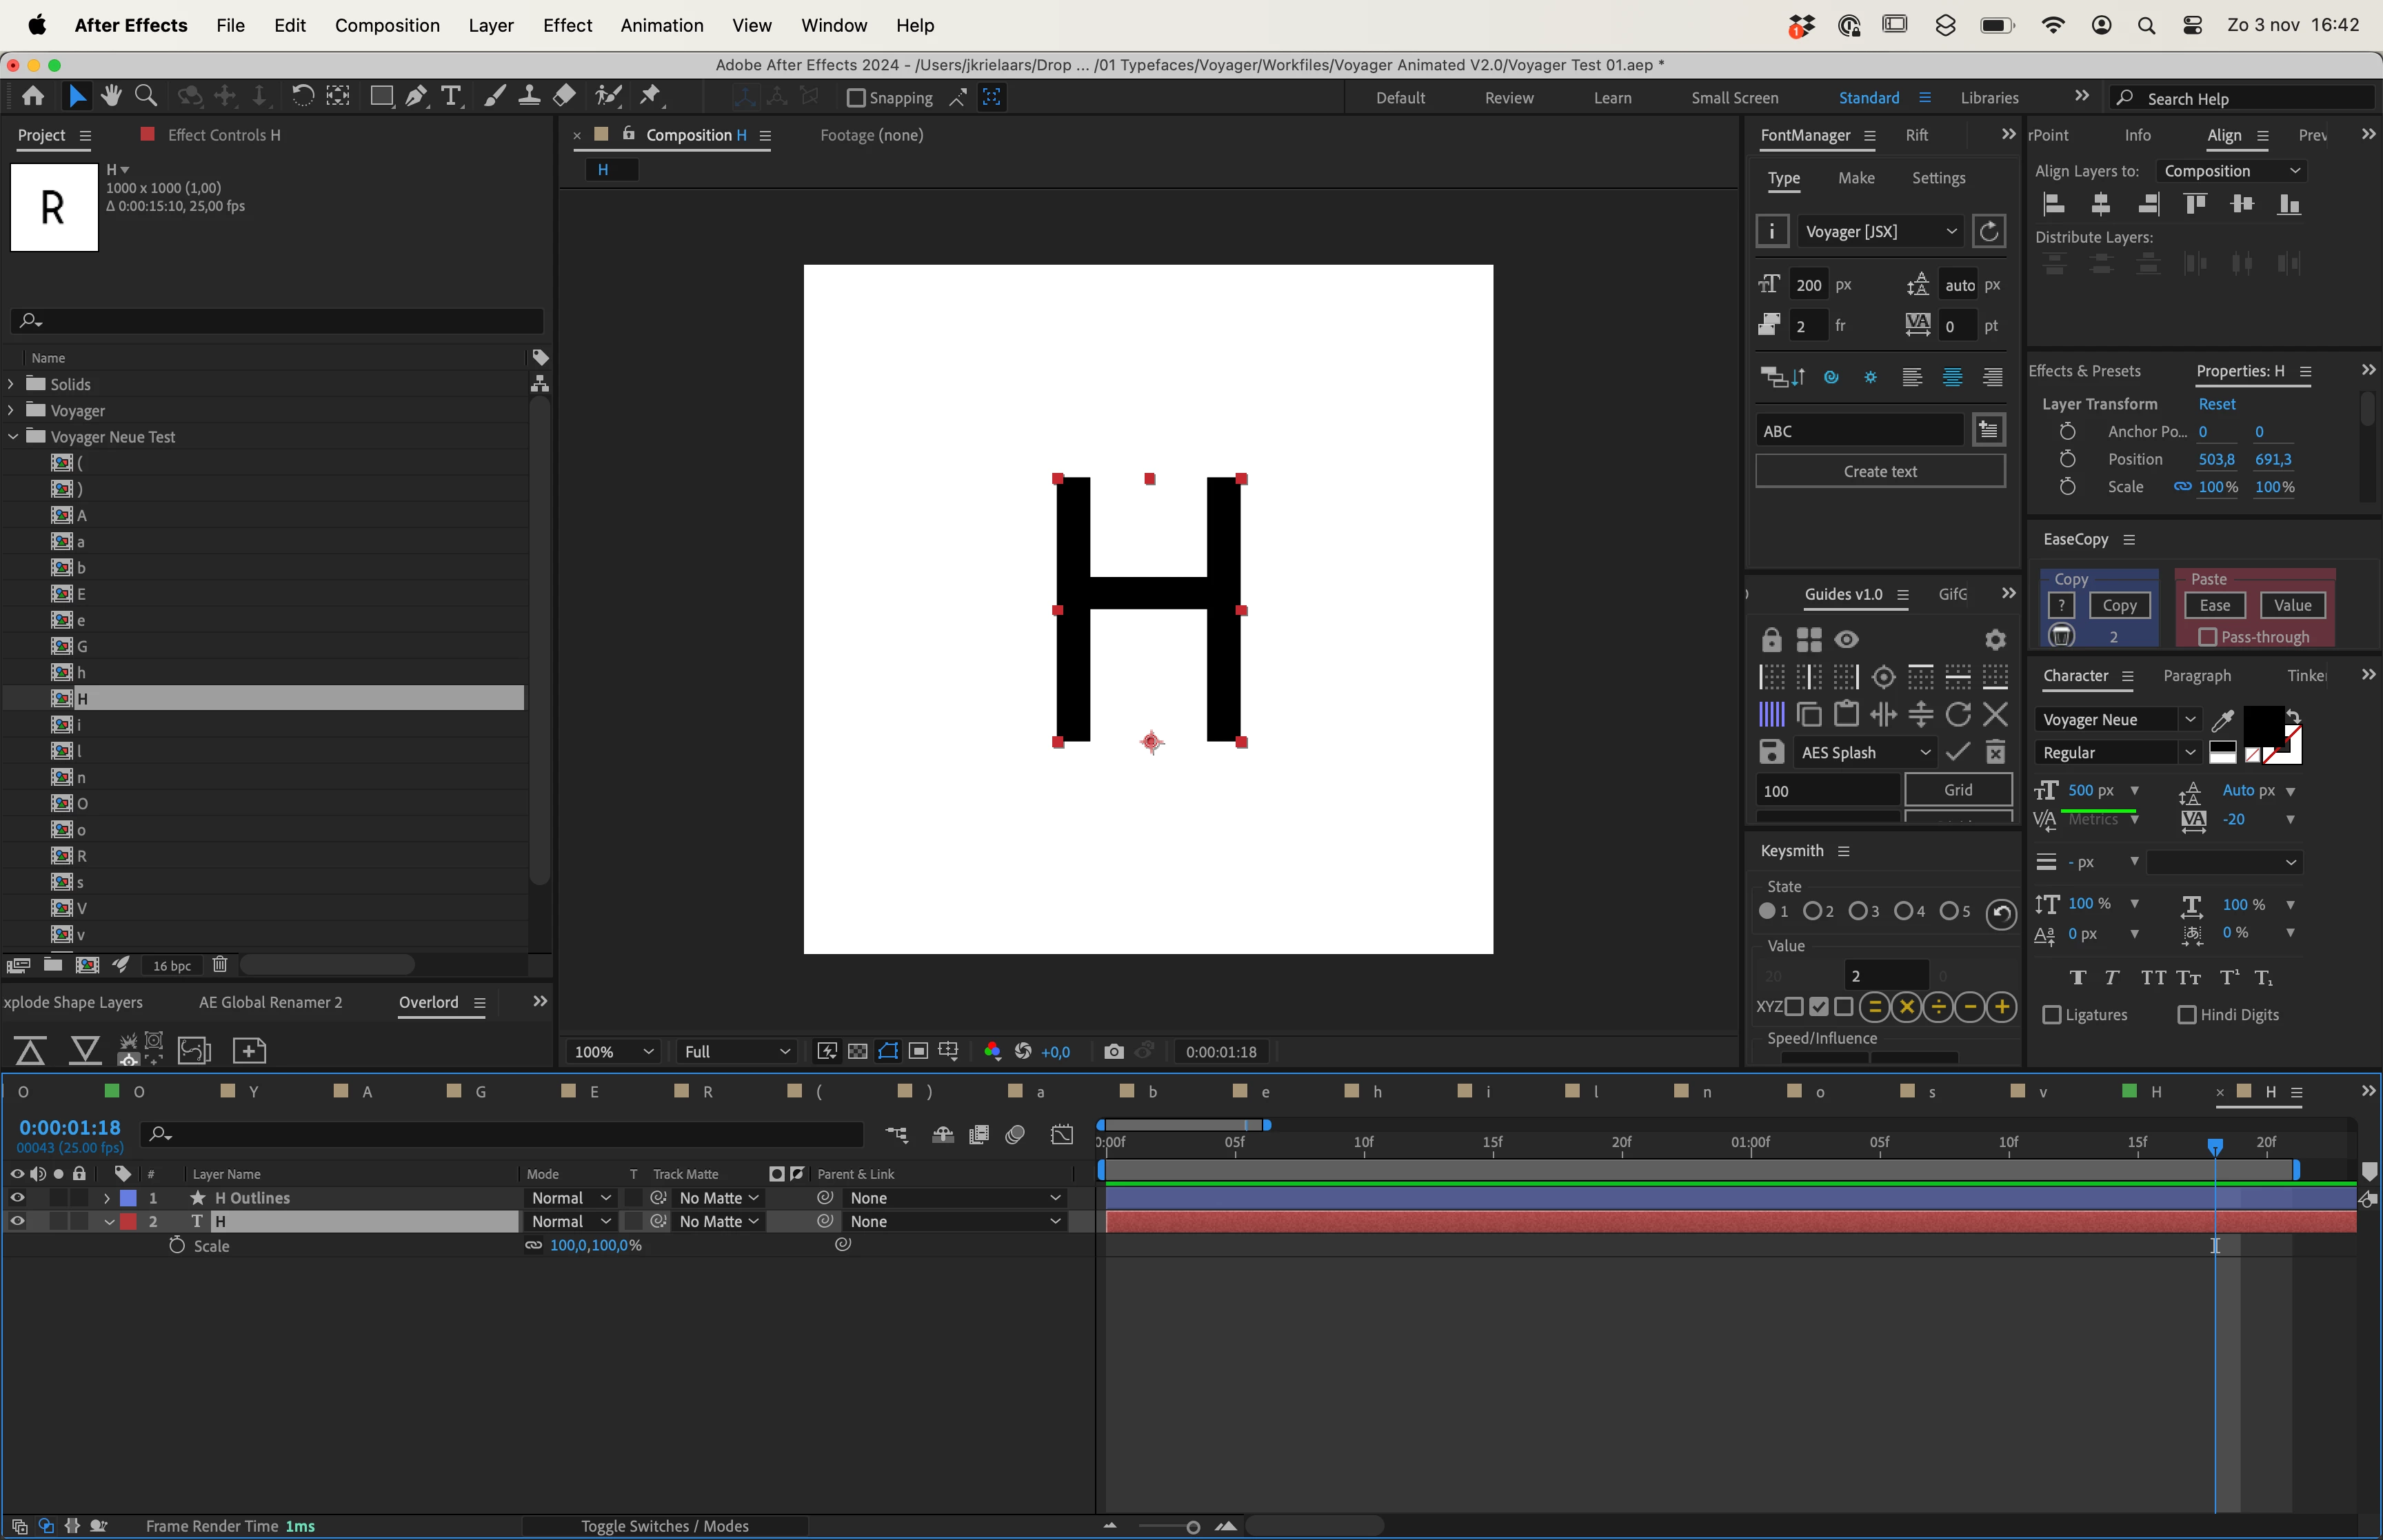Viewport: 2383px width, 1540px height.
Task: Select the Rectangle shape tool
Action: [x=381, y=96]
